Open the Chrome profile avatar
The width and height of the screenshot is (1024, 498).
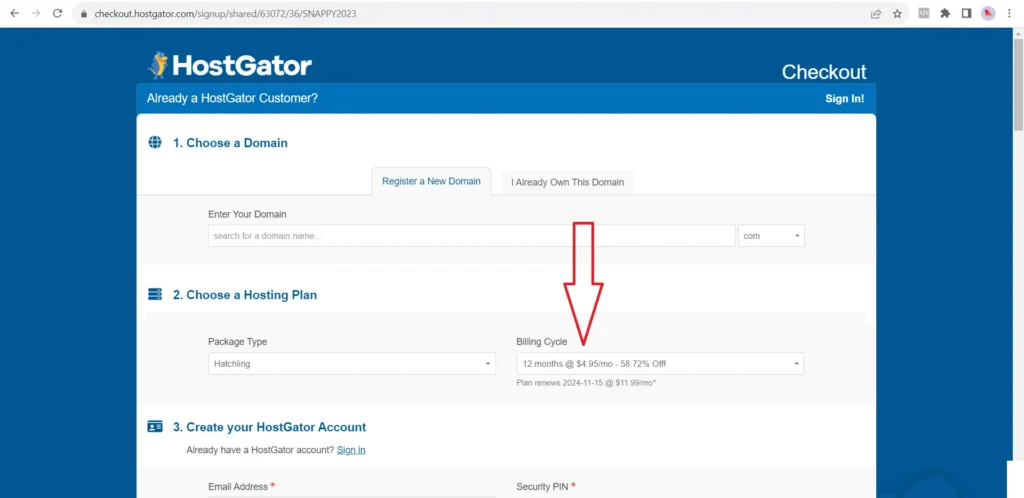click(988, 13)
